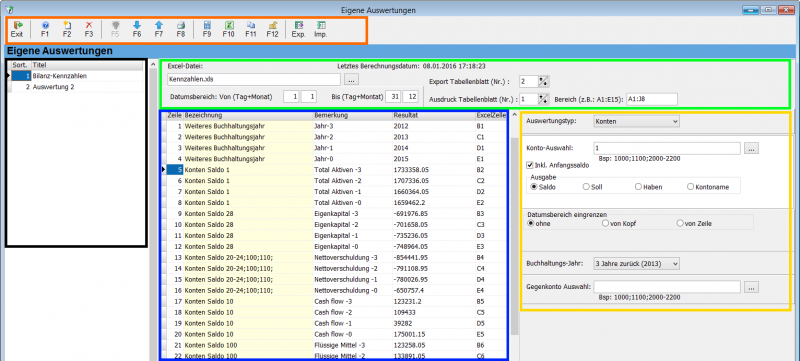Image resolution: width=800 pixels, height=361 pixels.
Task: Click the Titel column header
Action: coord(87,65)
